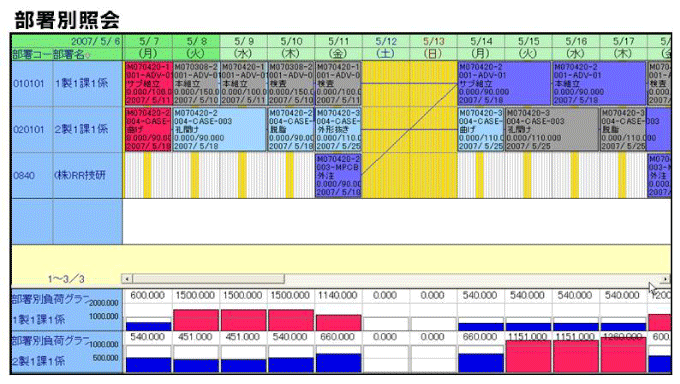This screenshot has height=384, width=680.
Task: Click load value 1151.000 under 5/15
Action: 527,337
